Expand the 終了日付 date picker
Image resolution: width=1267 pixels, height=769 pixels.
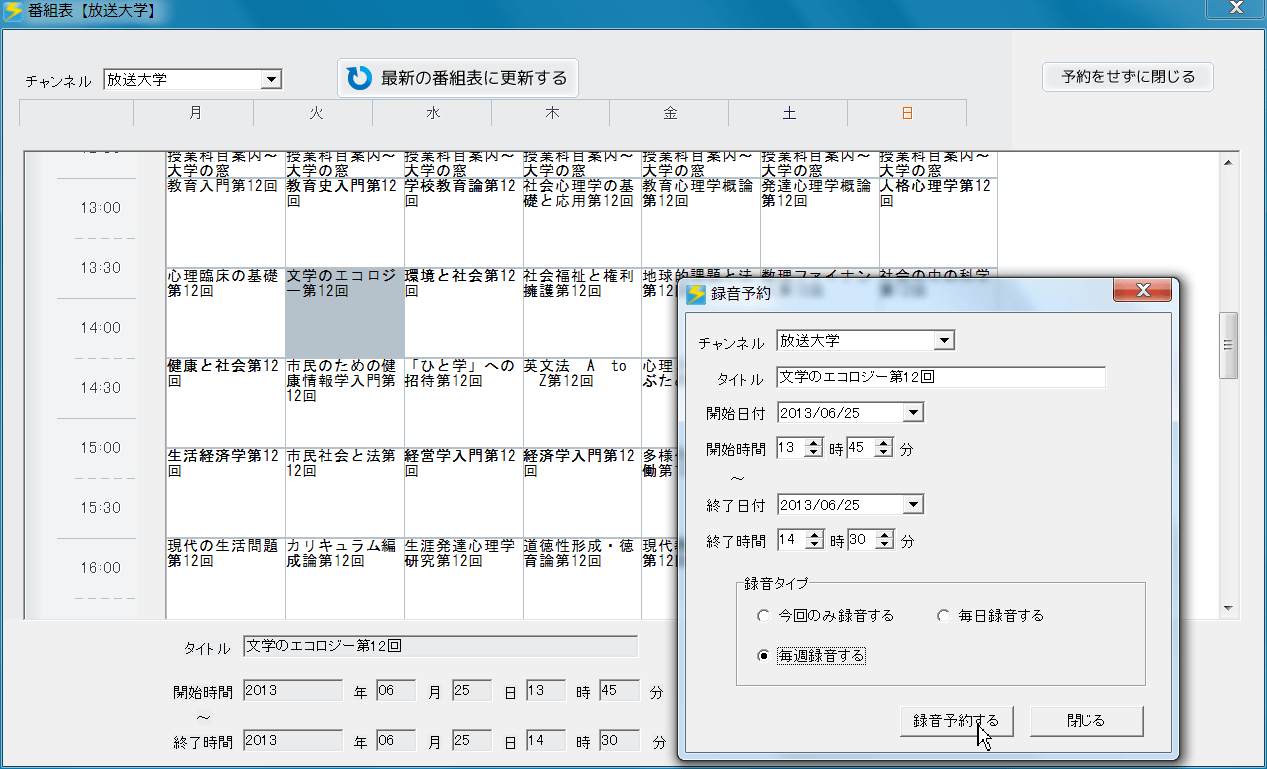pyautogui.click(x=912, y=505)
